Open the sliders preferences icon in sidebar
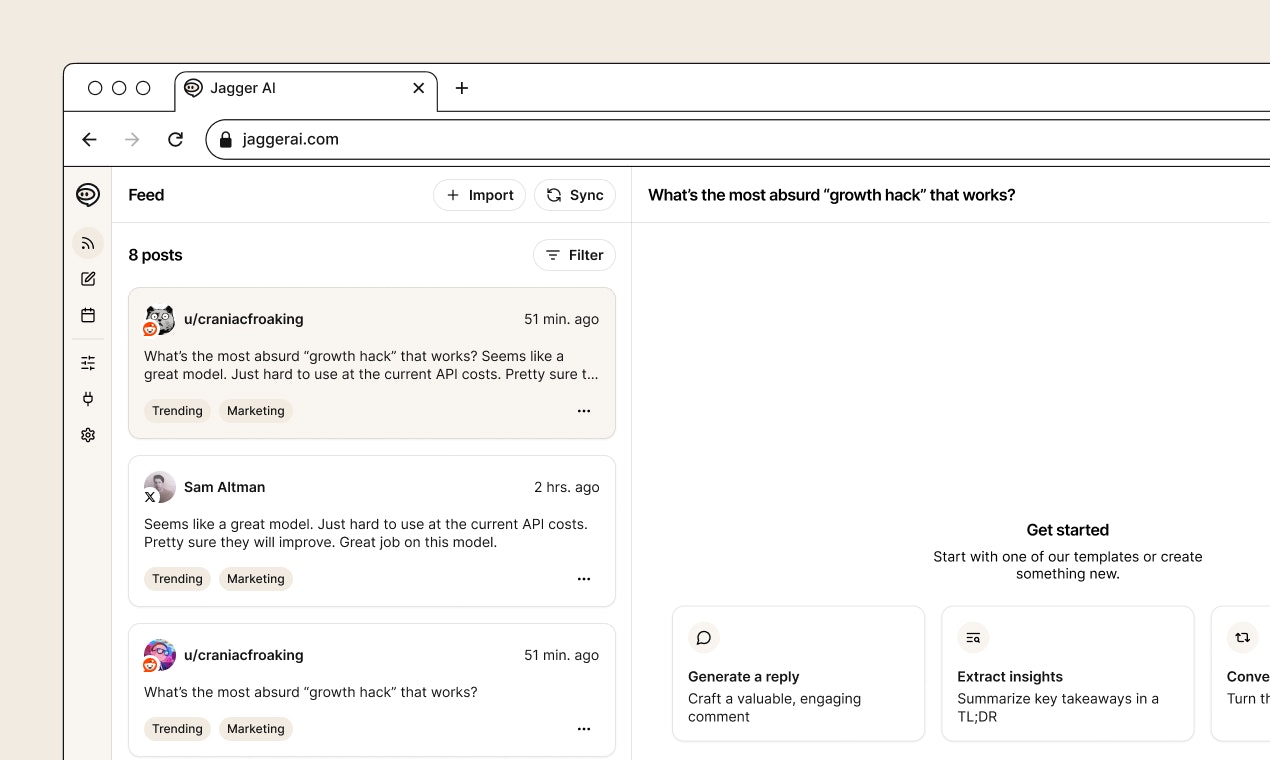1270x760 pixels. (88, 363)
